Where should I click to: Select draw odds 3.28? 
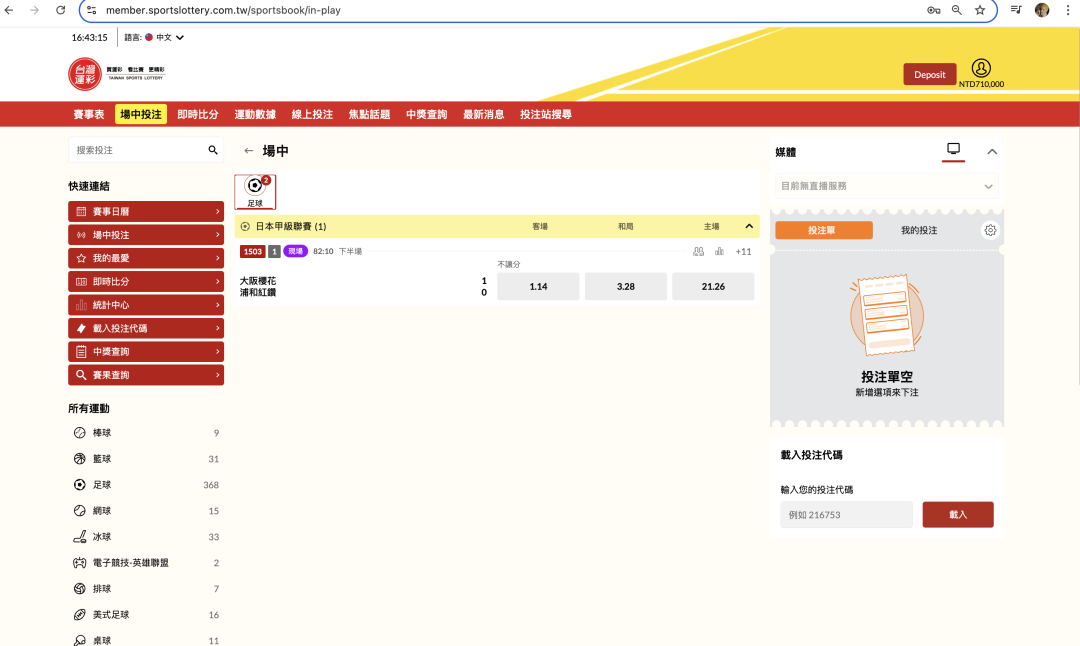pos(625,286)
